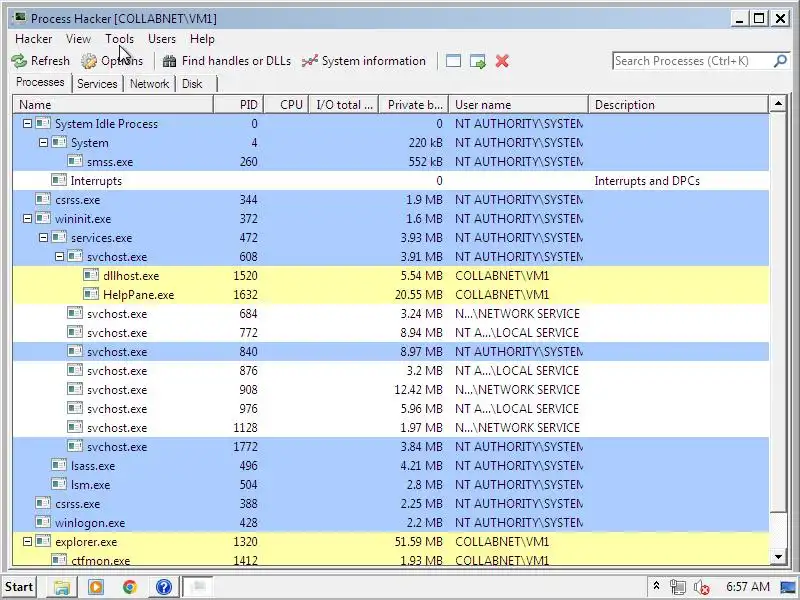Sort by the Description column header
Image resolution: width=800 pixels, height=600 pixels.
(679, 105)
